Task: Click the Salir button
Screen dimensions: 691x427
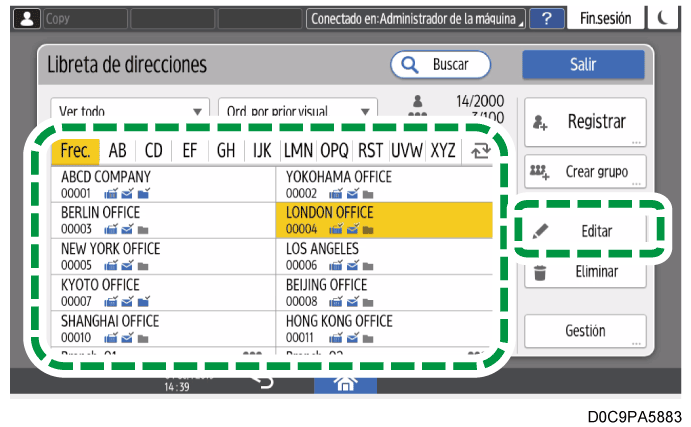Action: point(583,65)
